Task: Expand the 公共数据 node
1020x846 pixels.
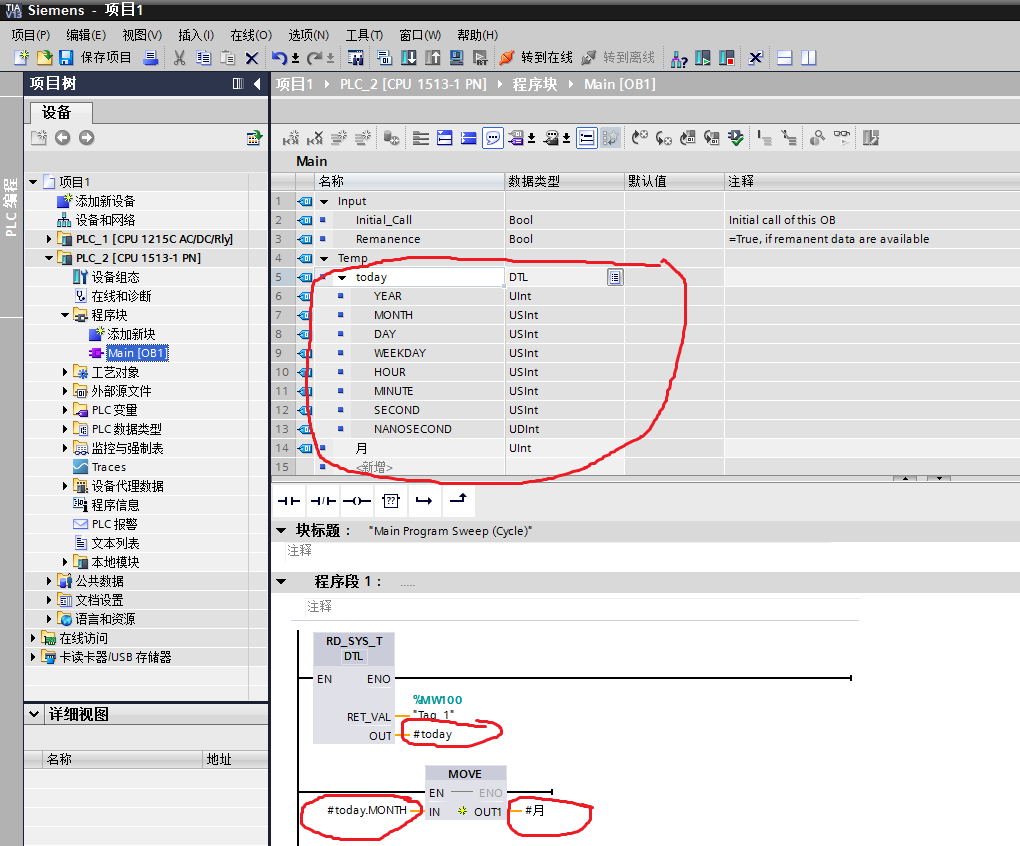Action: [x=49, y=581]
